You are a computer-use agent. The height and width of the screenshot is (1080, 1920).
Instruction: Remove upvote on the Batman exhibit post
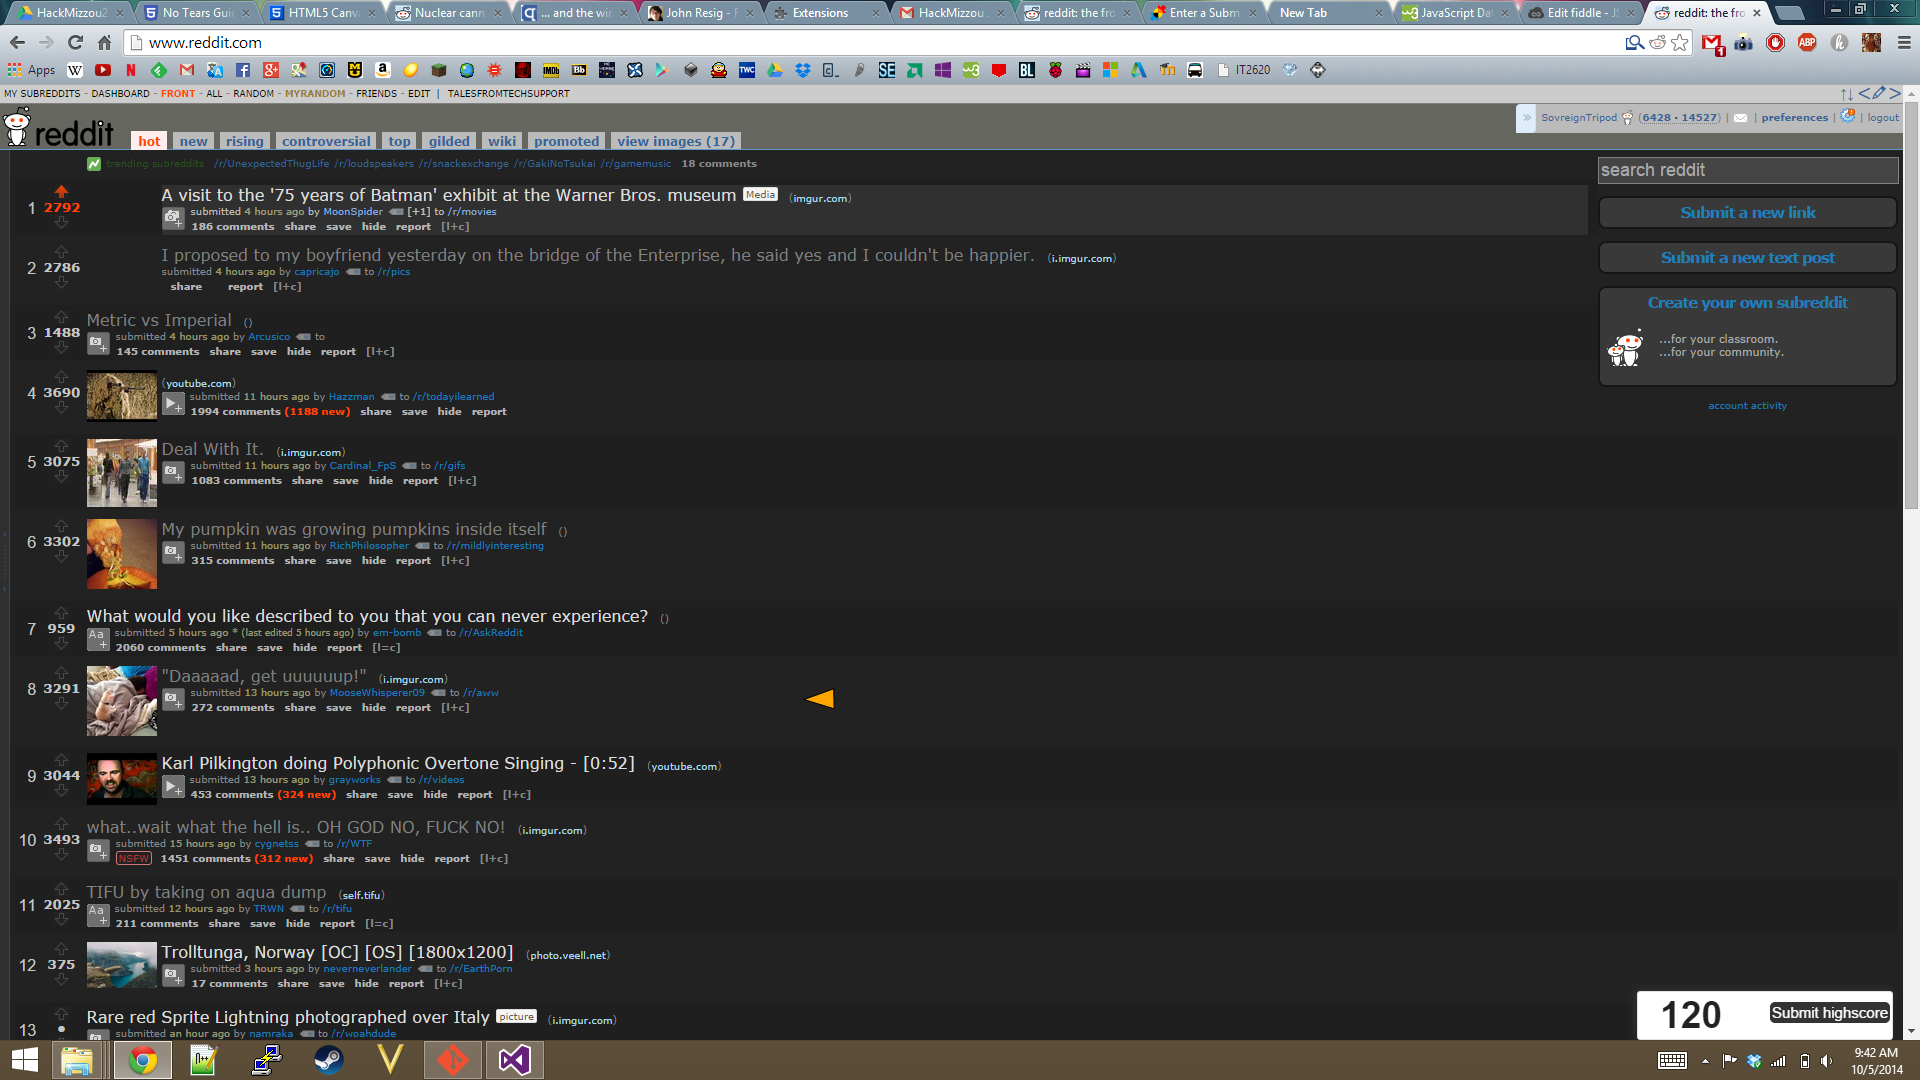pos(61,191)
